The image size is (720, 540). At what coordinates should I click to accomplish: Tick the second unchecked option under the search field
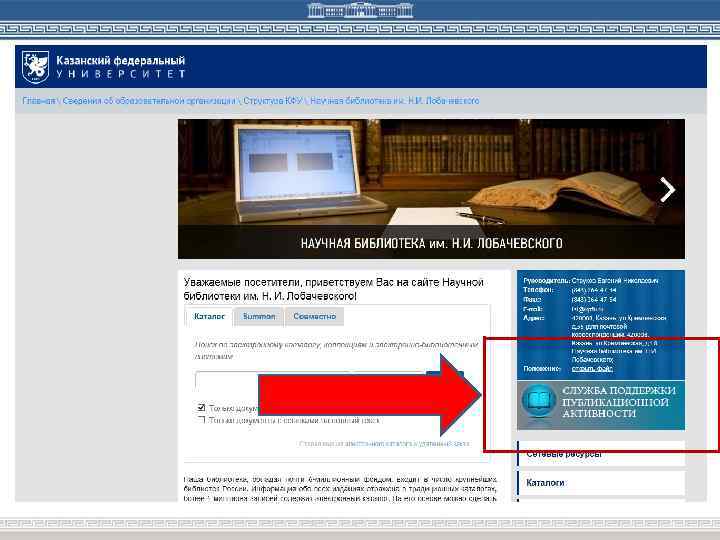tap(201, 420)
